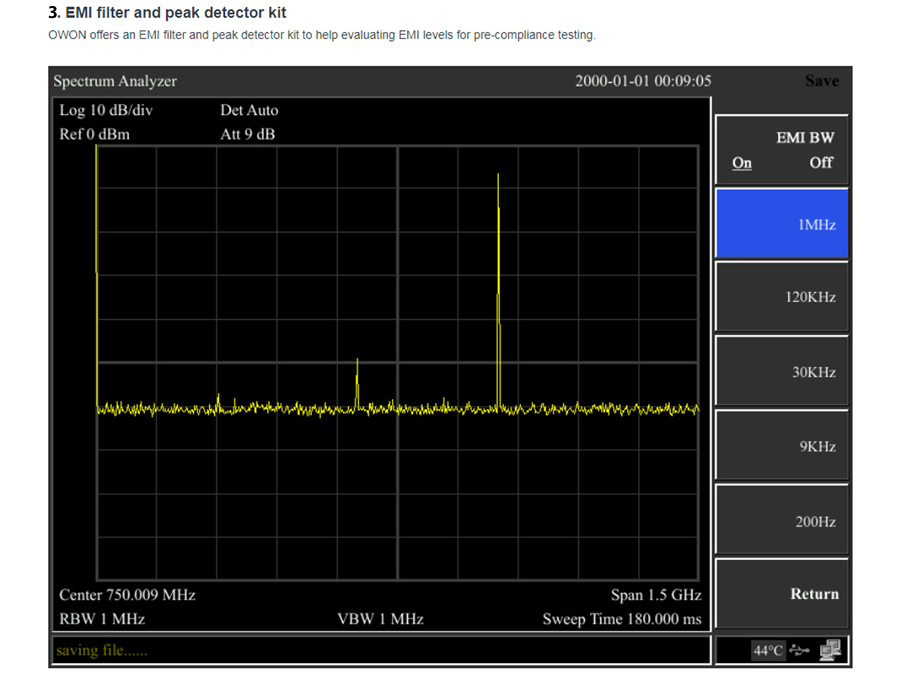
Task: Turn EMI BW On
Action: tap(741, 162)
